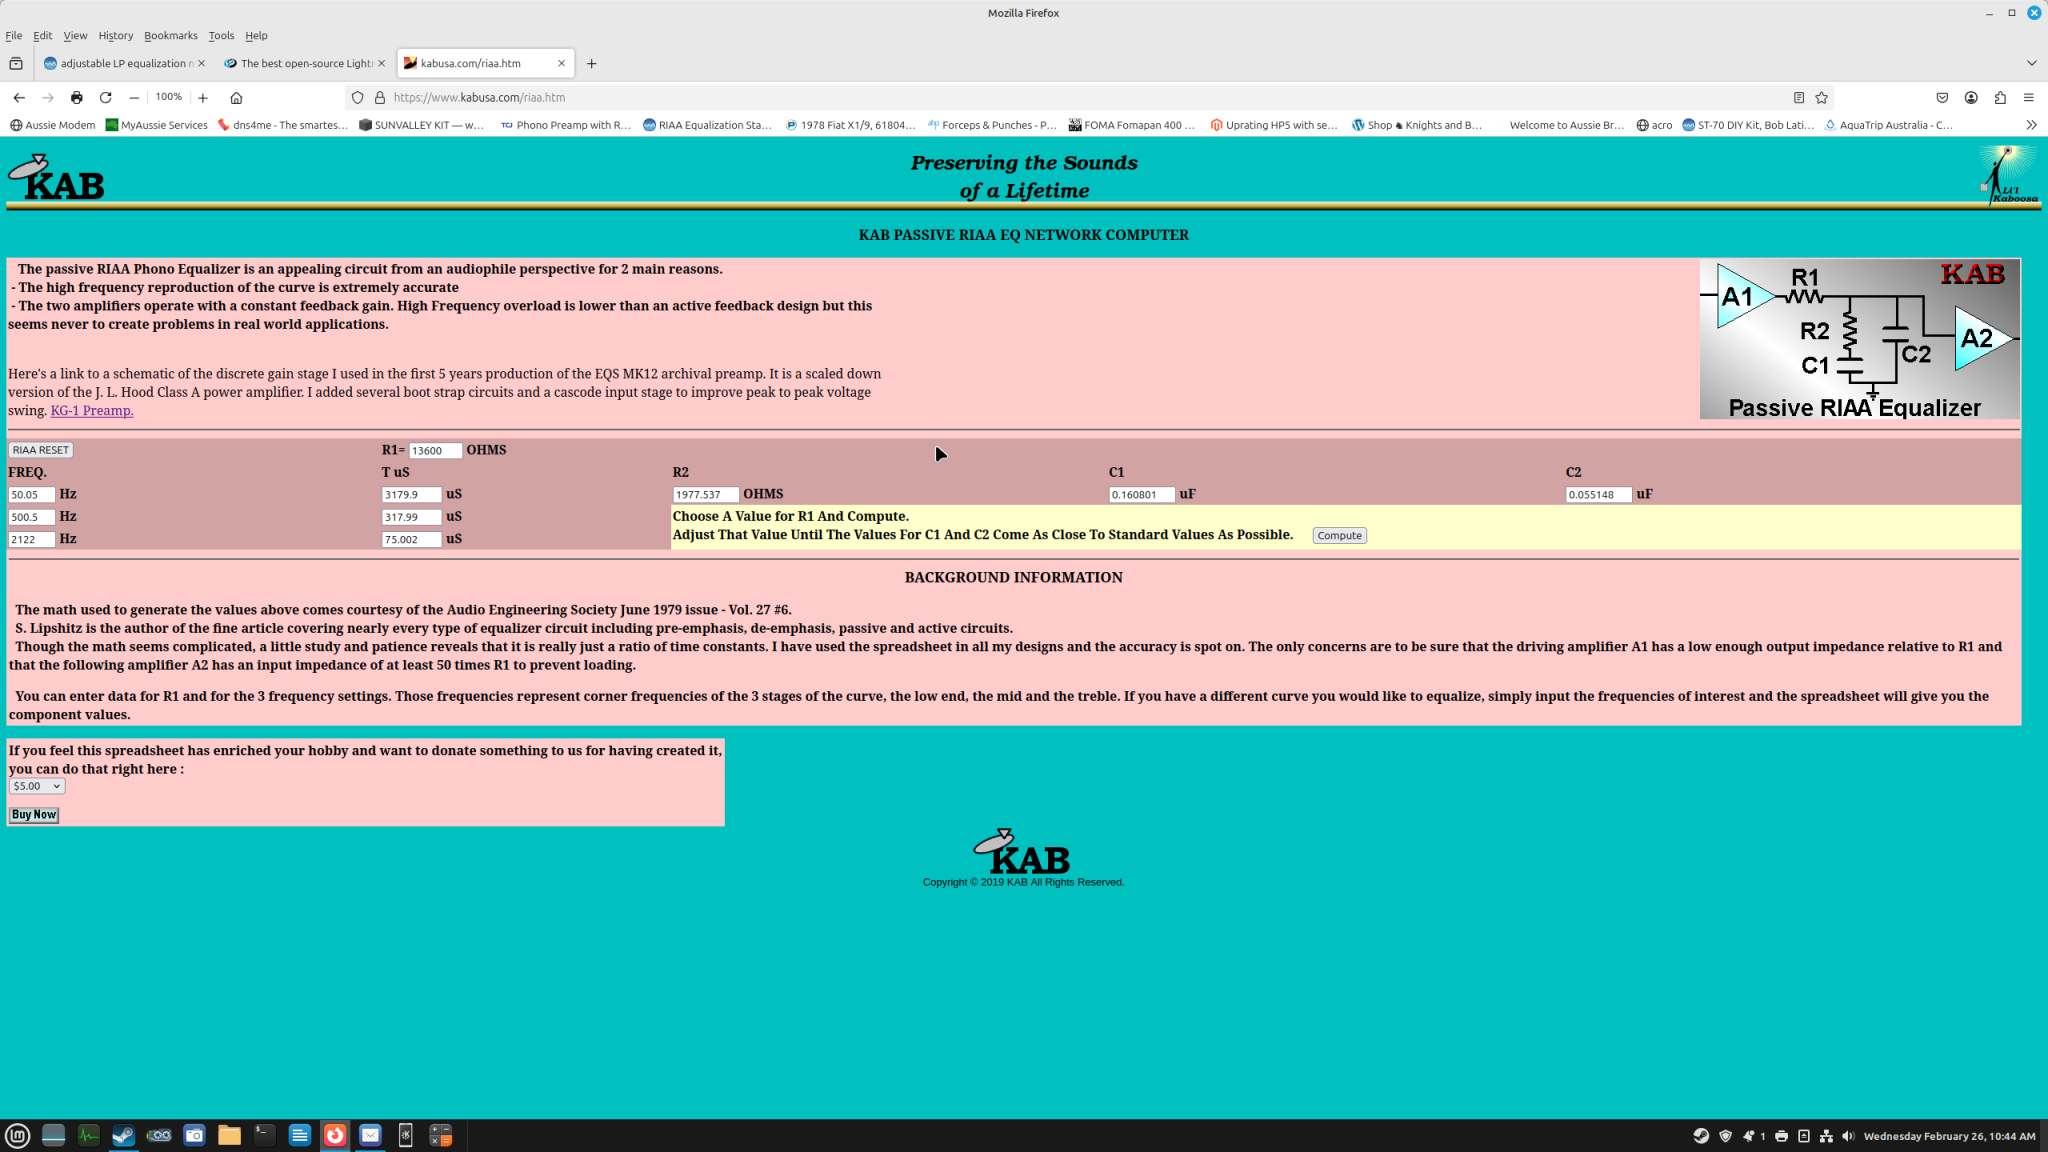Open the Bookmarks menu
The image size is (2048, 1152).
coord(171,35)
